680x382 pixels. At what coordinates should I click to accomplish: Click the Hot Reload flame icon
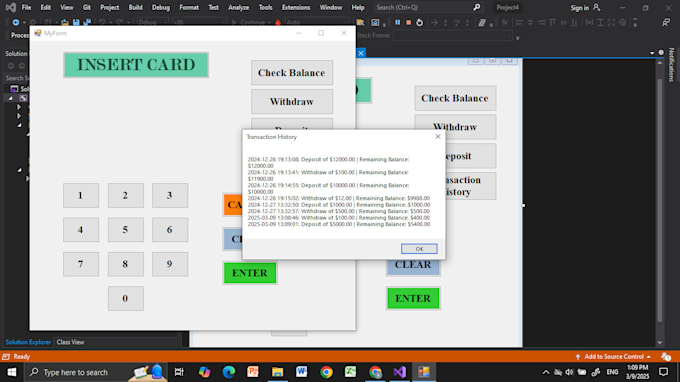click(278, 22)
